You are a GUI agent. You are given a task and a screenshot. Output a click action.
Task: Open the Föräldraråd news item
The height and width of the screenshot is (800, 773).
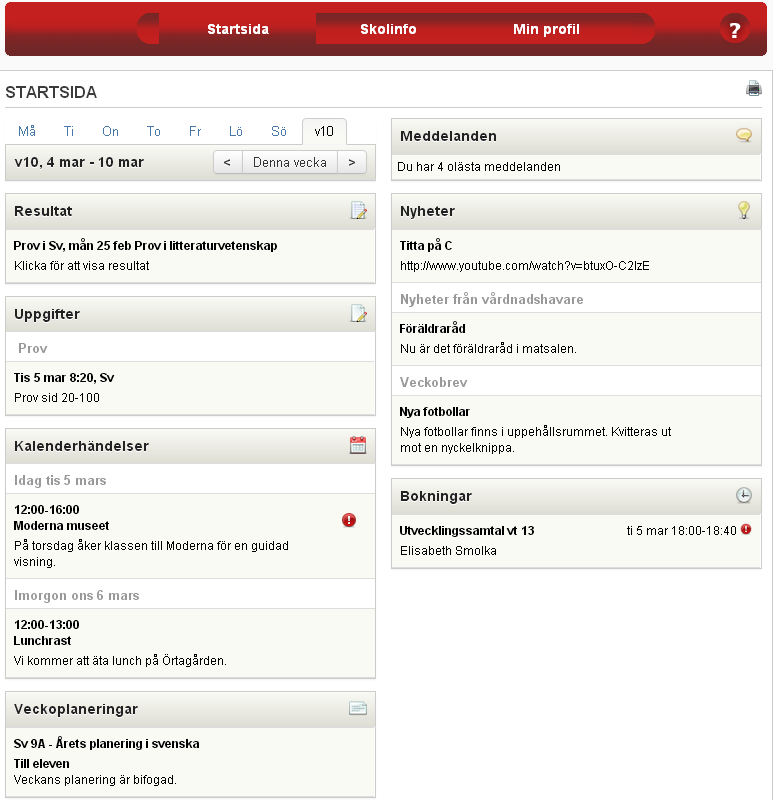pos(432,329)
